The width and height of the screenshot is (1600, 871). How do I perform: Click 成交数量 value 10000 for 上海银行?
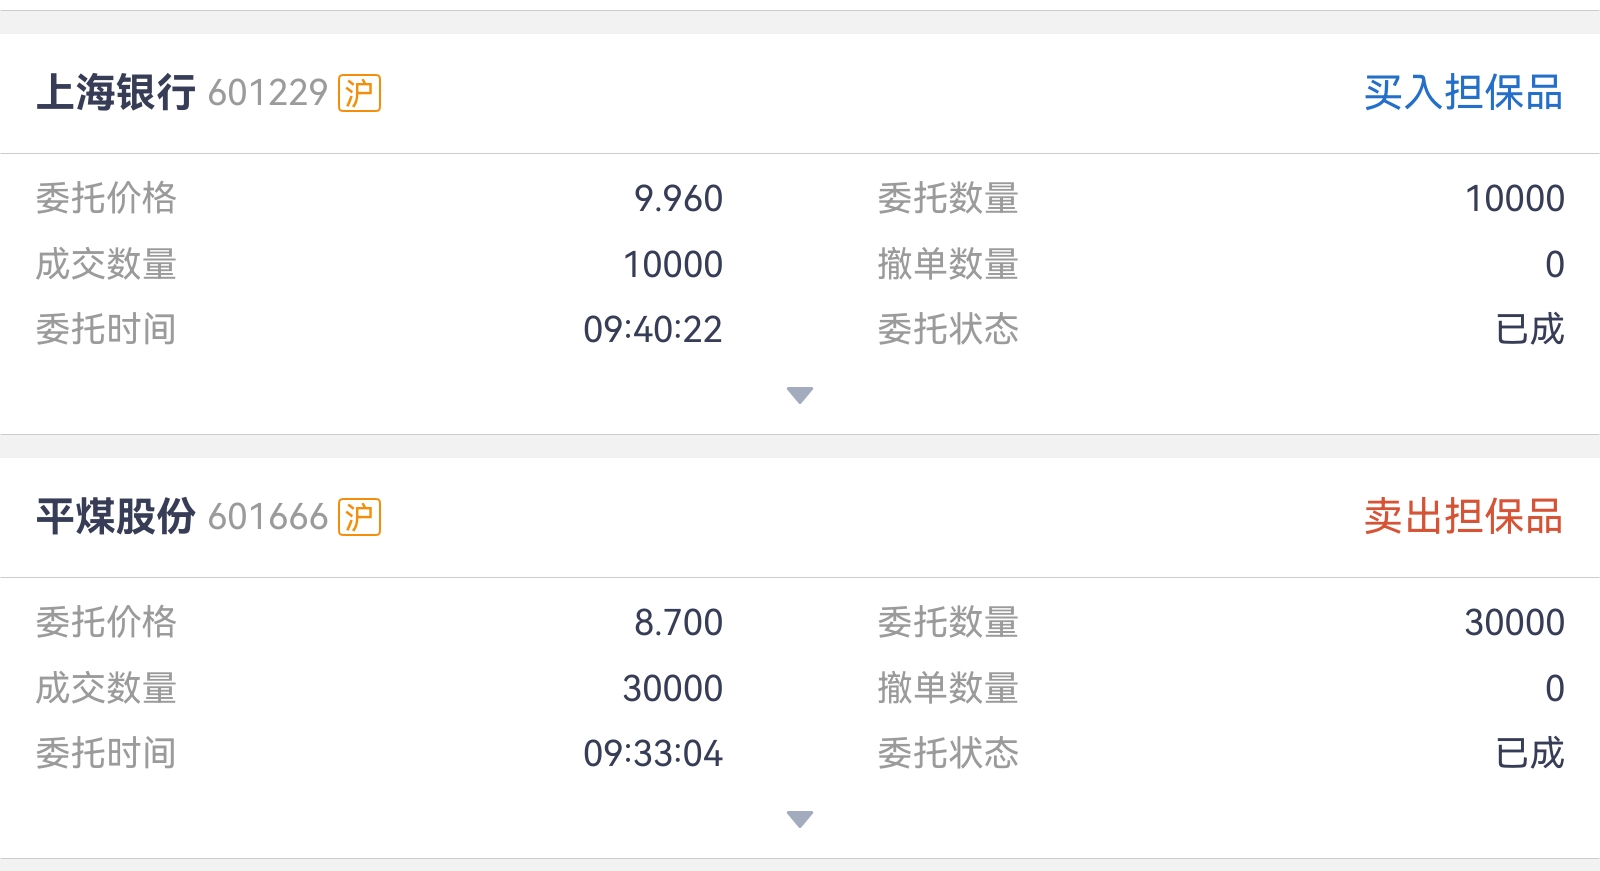(673, 265)
